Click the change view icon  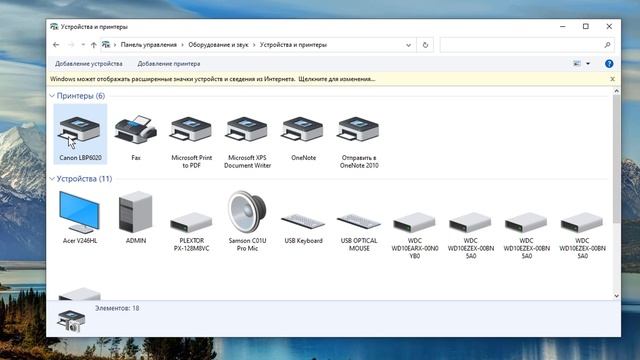(x=577, y=64)
